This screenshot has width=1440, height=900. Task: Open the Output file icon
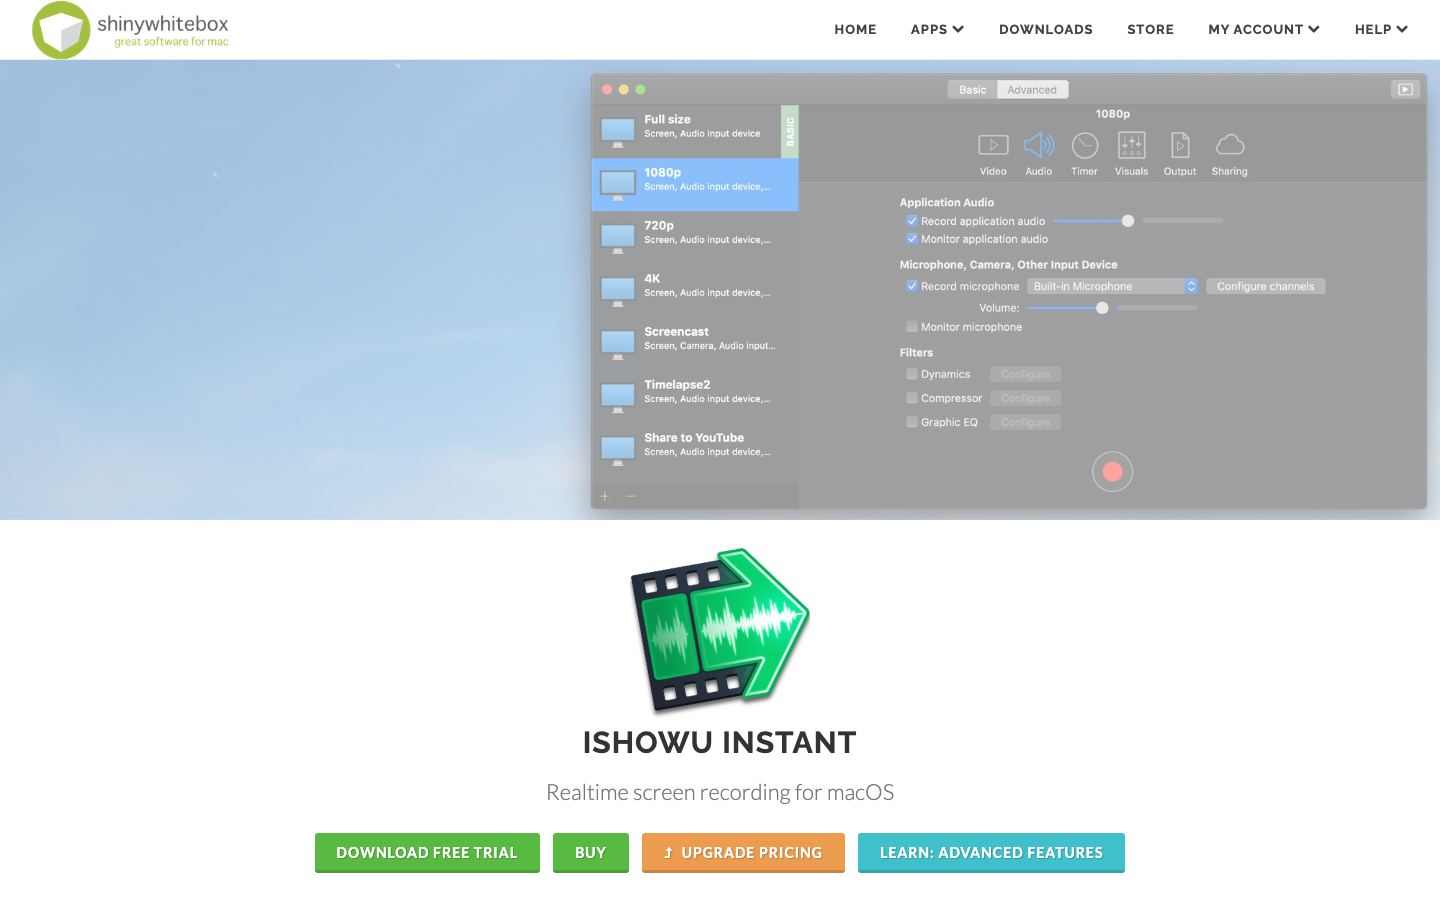[1180, 145]
